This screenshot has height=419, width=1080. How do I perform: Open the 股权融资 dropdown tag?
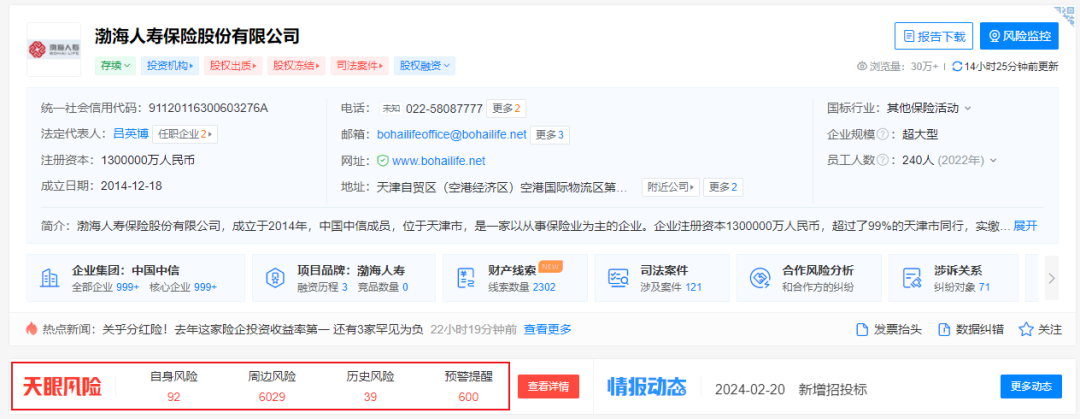tap(425, 66)
